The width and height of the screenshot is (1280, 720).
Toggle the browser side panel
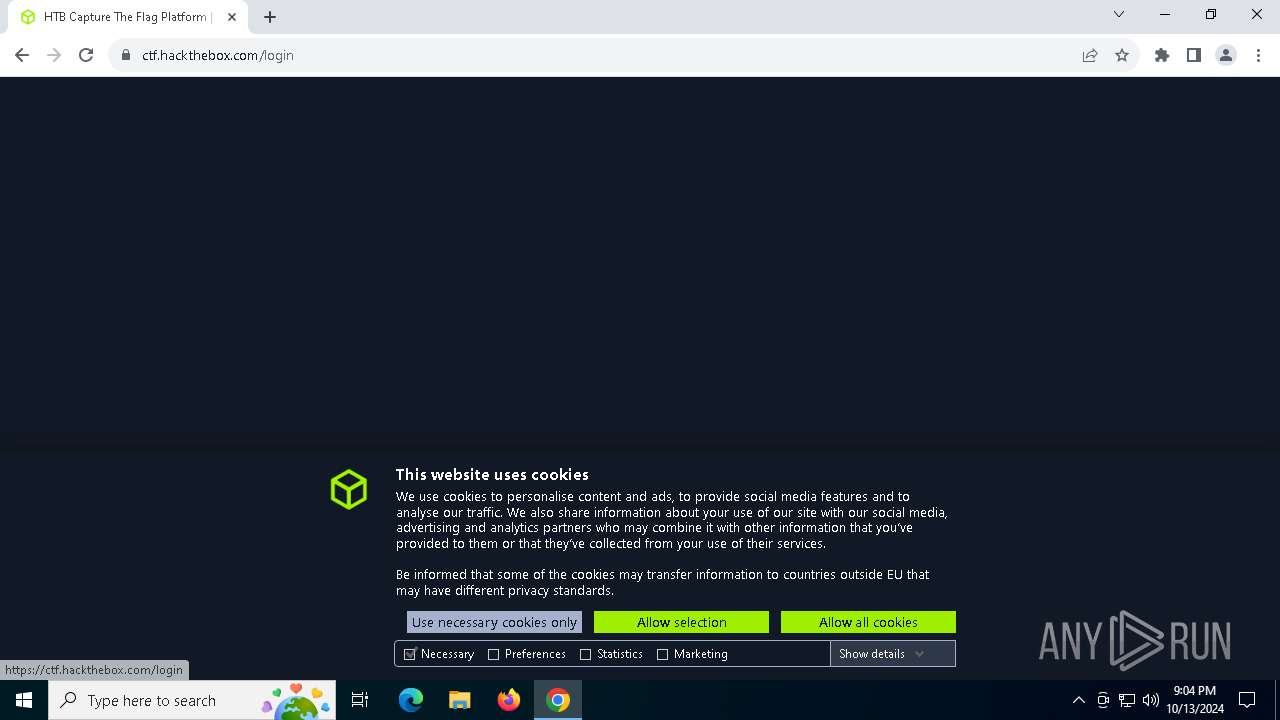[1194, 56]
